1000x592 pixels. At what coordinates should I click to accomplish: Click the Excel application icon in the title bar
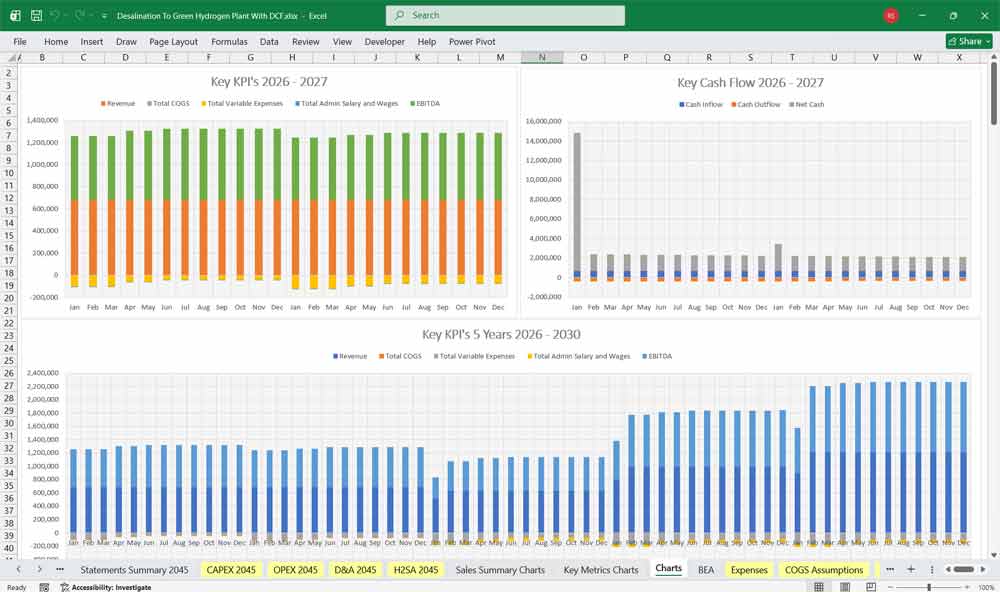(x=15, y=15)
